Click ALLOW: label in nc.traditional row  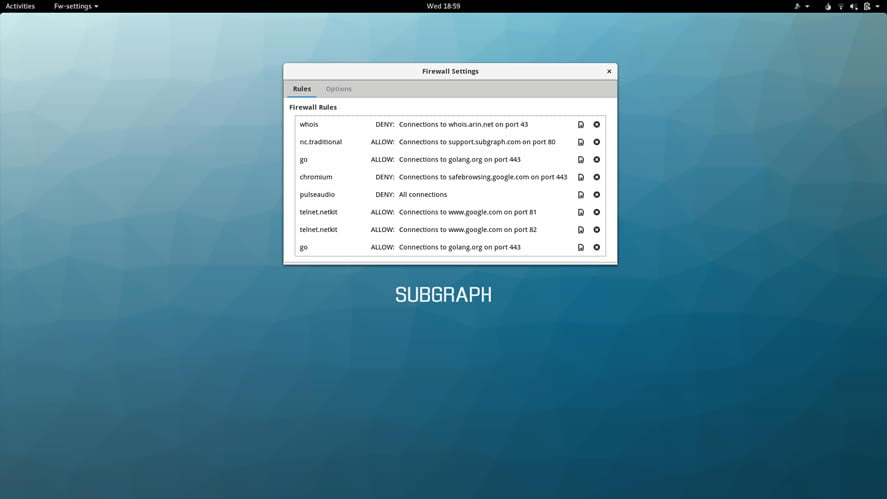coord(382,142)
